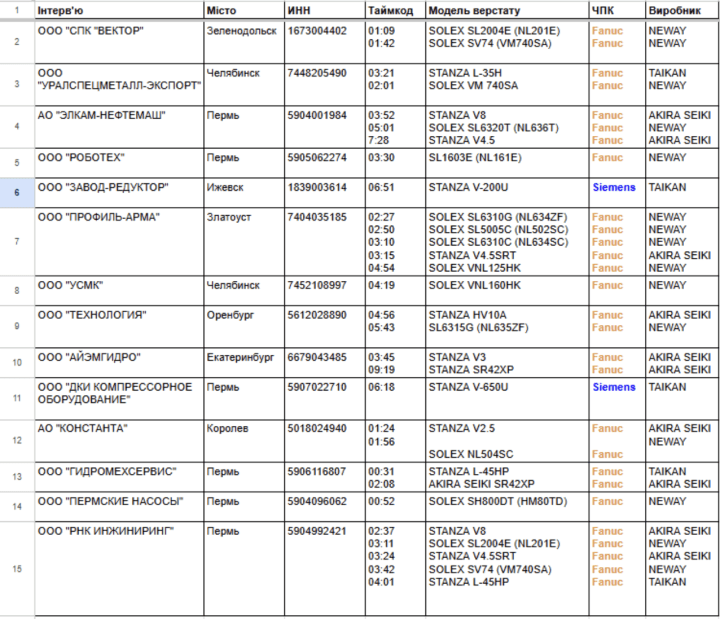Image resolution: width=720 pixels, height=619 pixels.
Task: Click city cell Зеленодольск
Action: (244, 42)
